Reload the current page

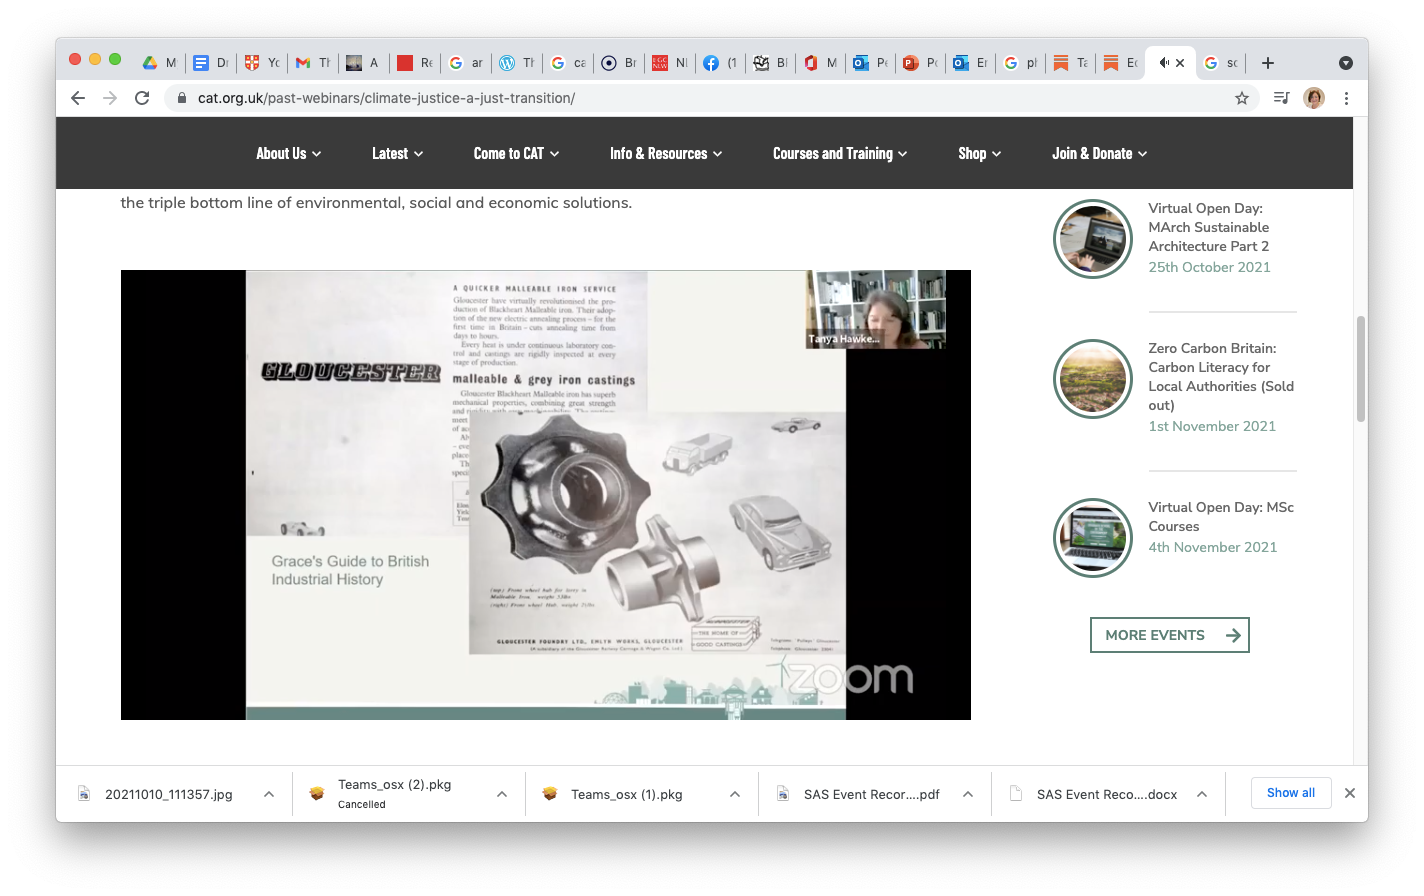click(142, 98)
